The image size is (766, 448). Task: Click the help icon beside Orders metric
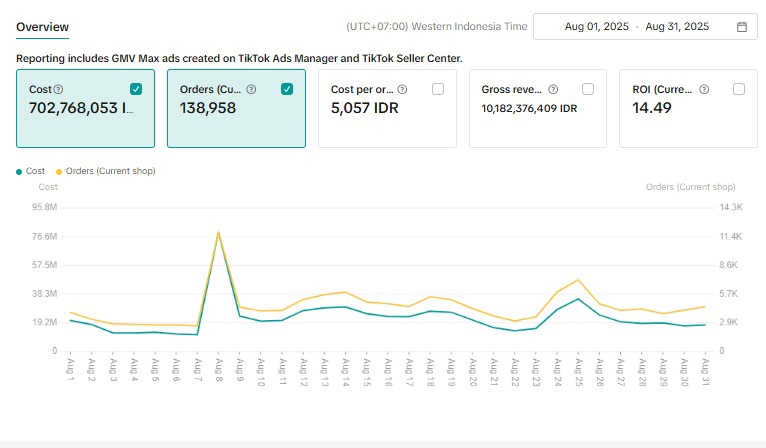point(251,90)
